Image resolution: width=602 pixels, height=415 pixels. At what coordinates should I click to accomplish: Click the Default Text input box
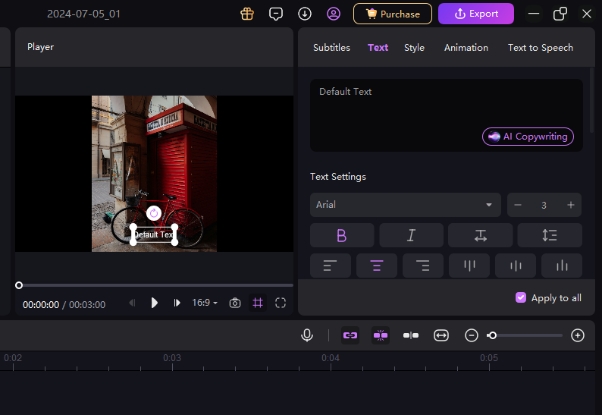click(x=446, y=115)
